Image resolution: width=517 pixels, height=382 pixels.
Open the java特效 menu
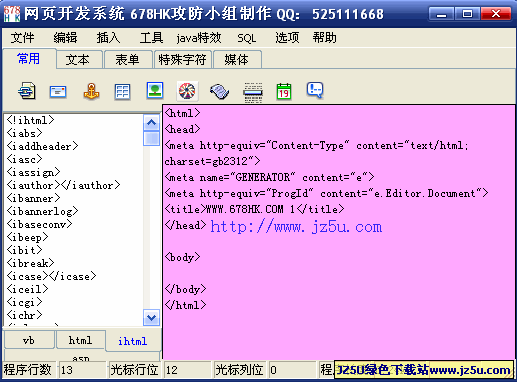pyautogui.click(x=199, y=38)
